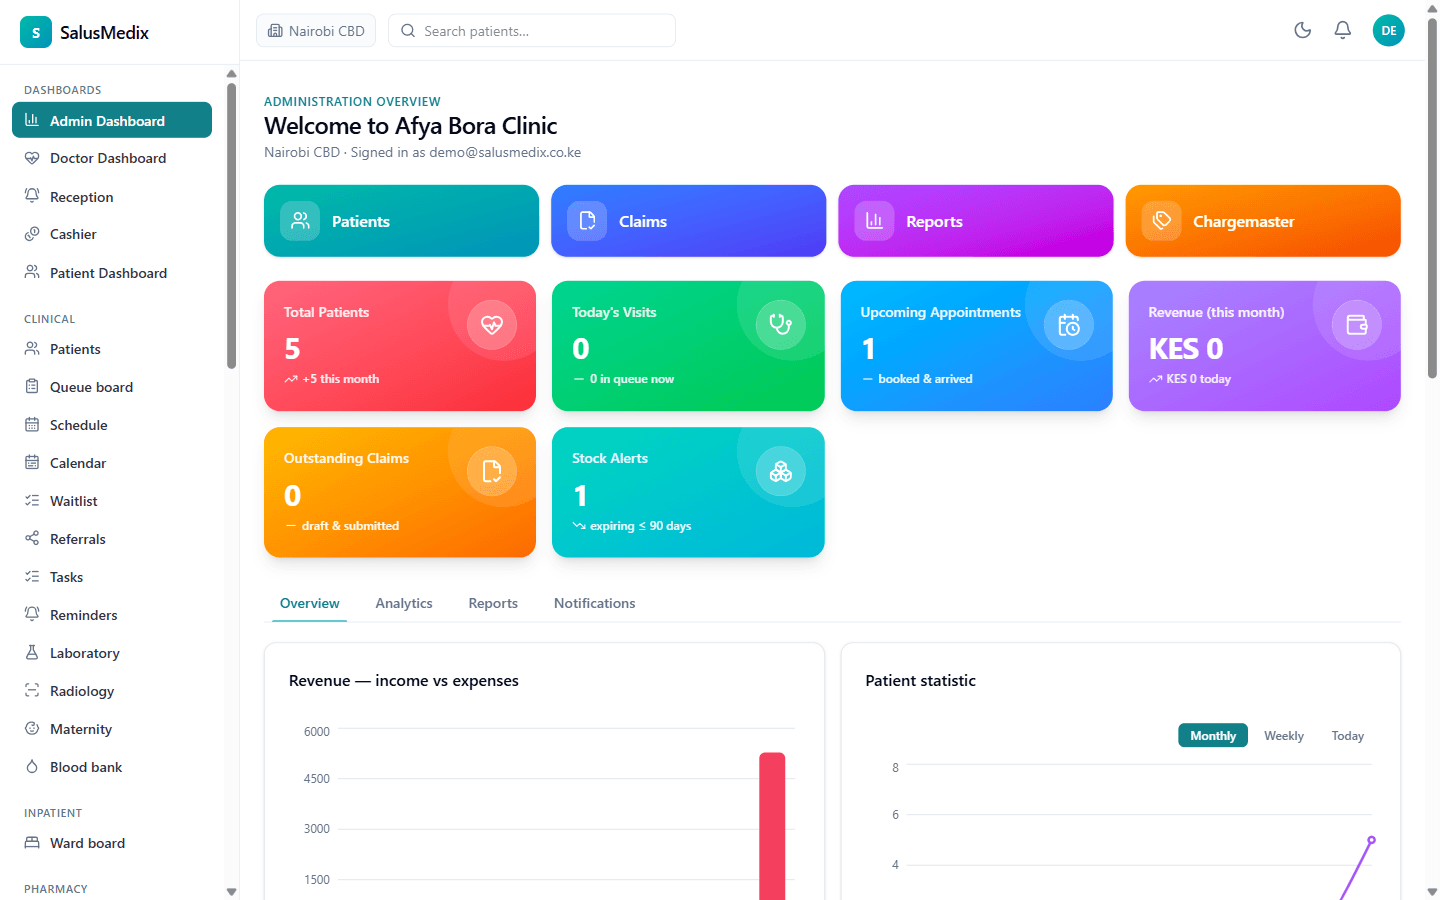Click the Reminders bell icon

pos(32,615)
